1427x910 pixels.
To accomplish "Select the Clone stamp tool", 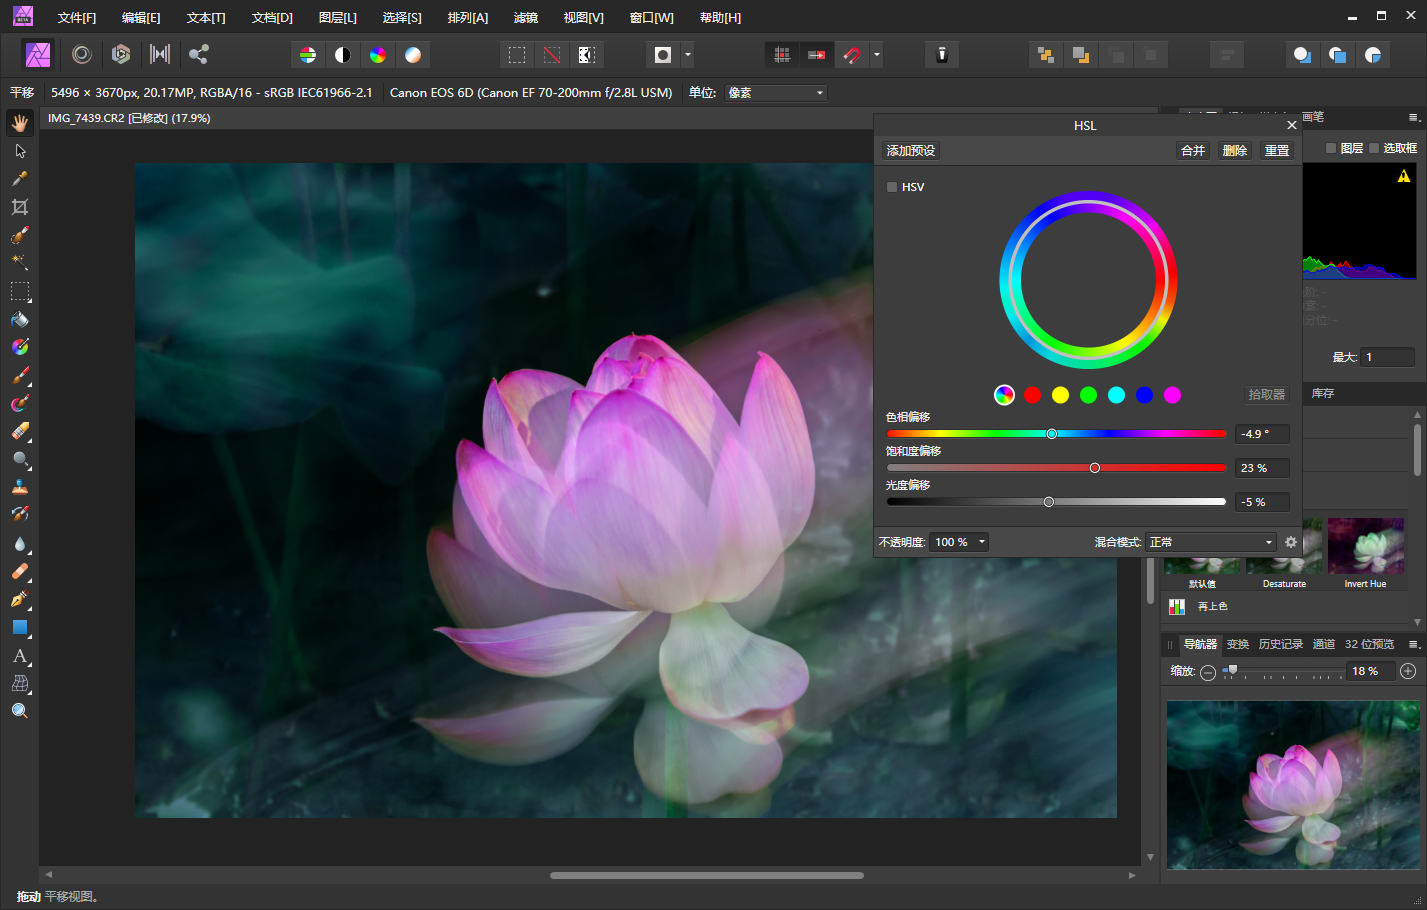I will pyautogui.click(x=20, y=488).
